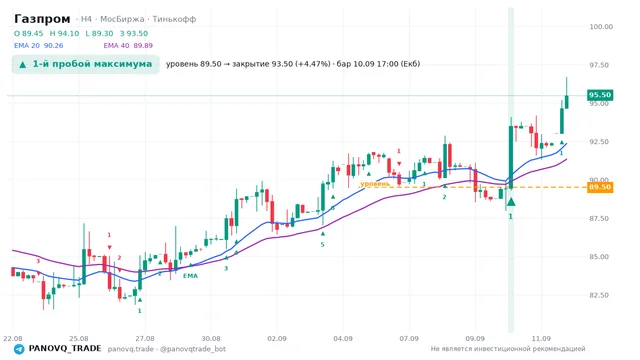Click the highlighted tall green breakout candle
The height and width of the screenshot is (360, 640).
tap(511, 157)
